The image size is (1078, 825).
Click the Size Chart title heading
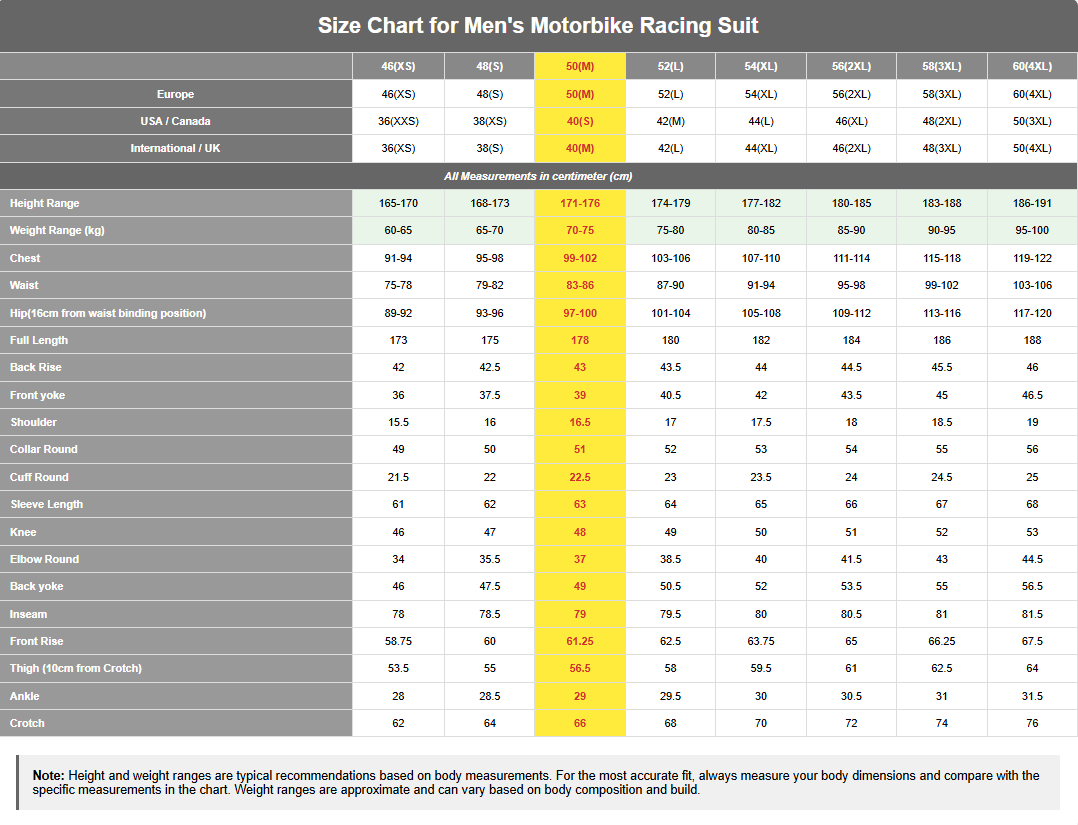pyautogui.click(x=538, y=25)
